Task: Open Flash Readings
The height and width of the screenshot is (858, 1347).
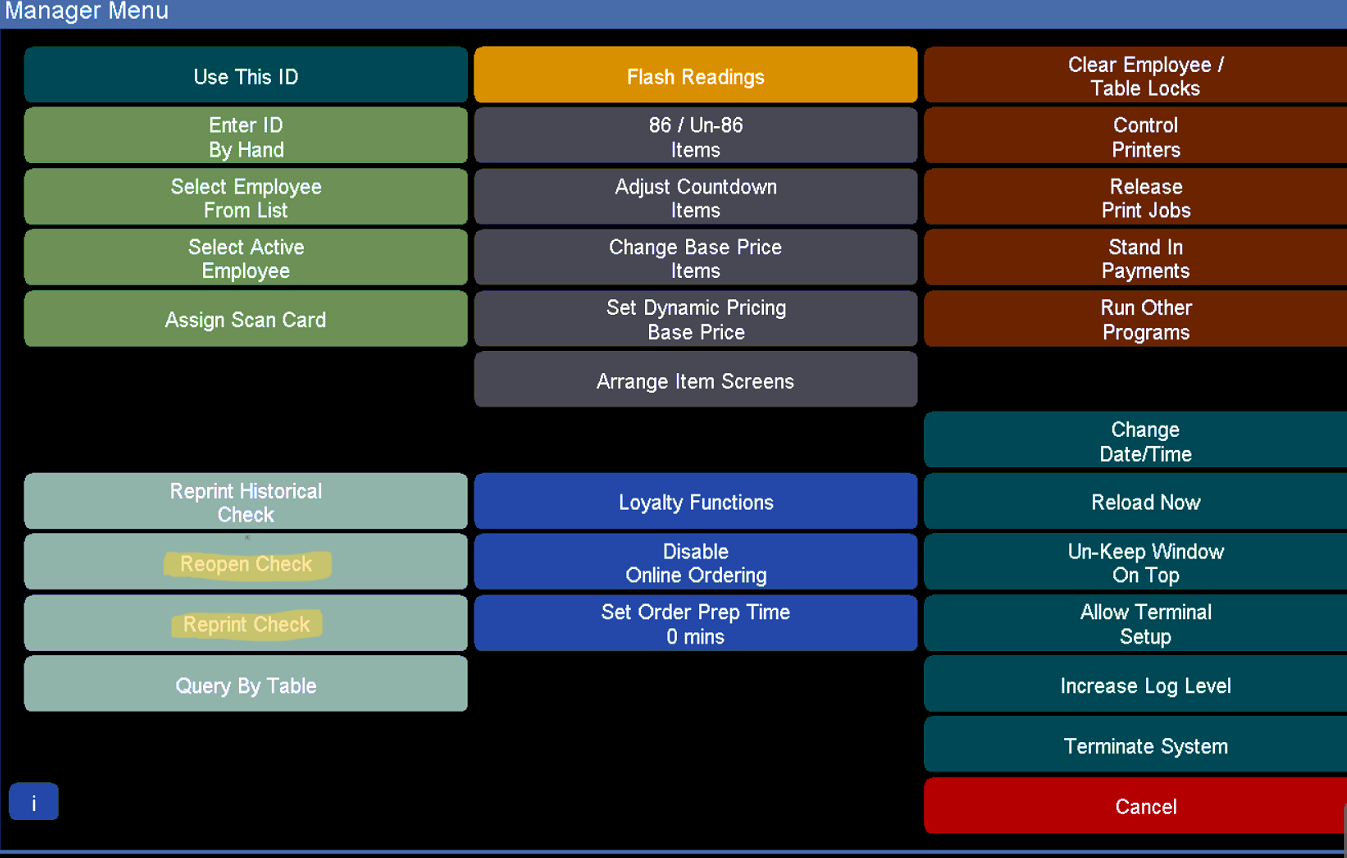Action: point(696,75)
